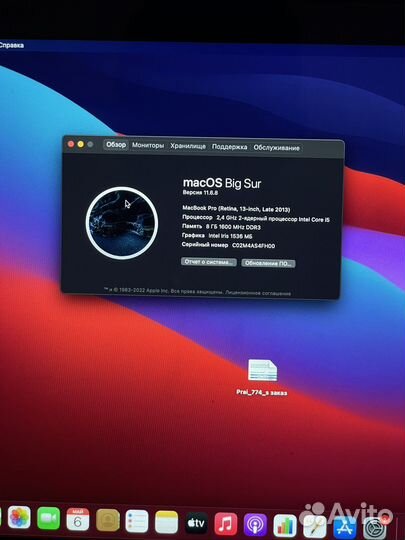Select the Prai_774_з заказ desktop file
The width and height of the screenshot is (405, 540).
(x=262, y=377)
